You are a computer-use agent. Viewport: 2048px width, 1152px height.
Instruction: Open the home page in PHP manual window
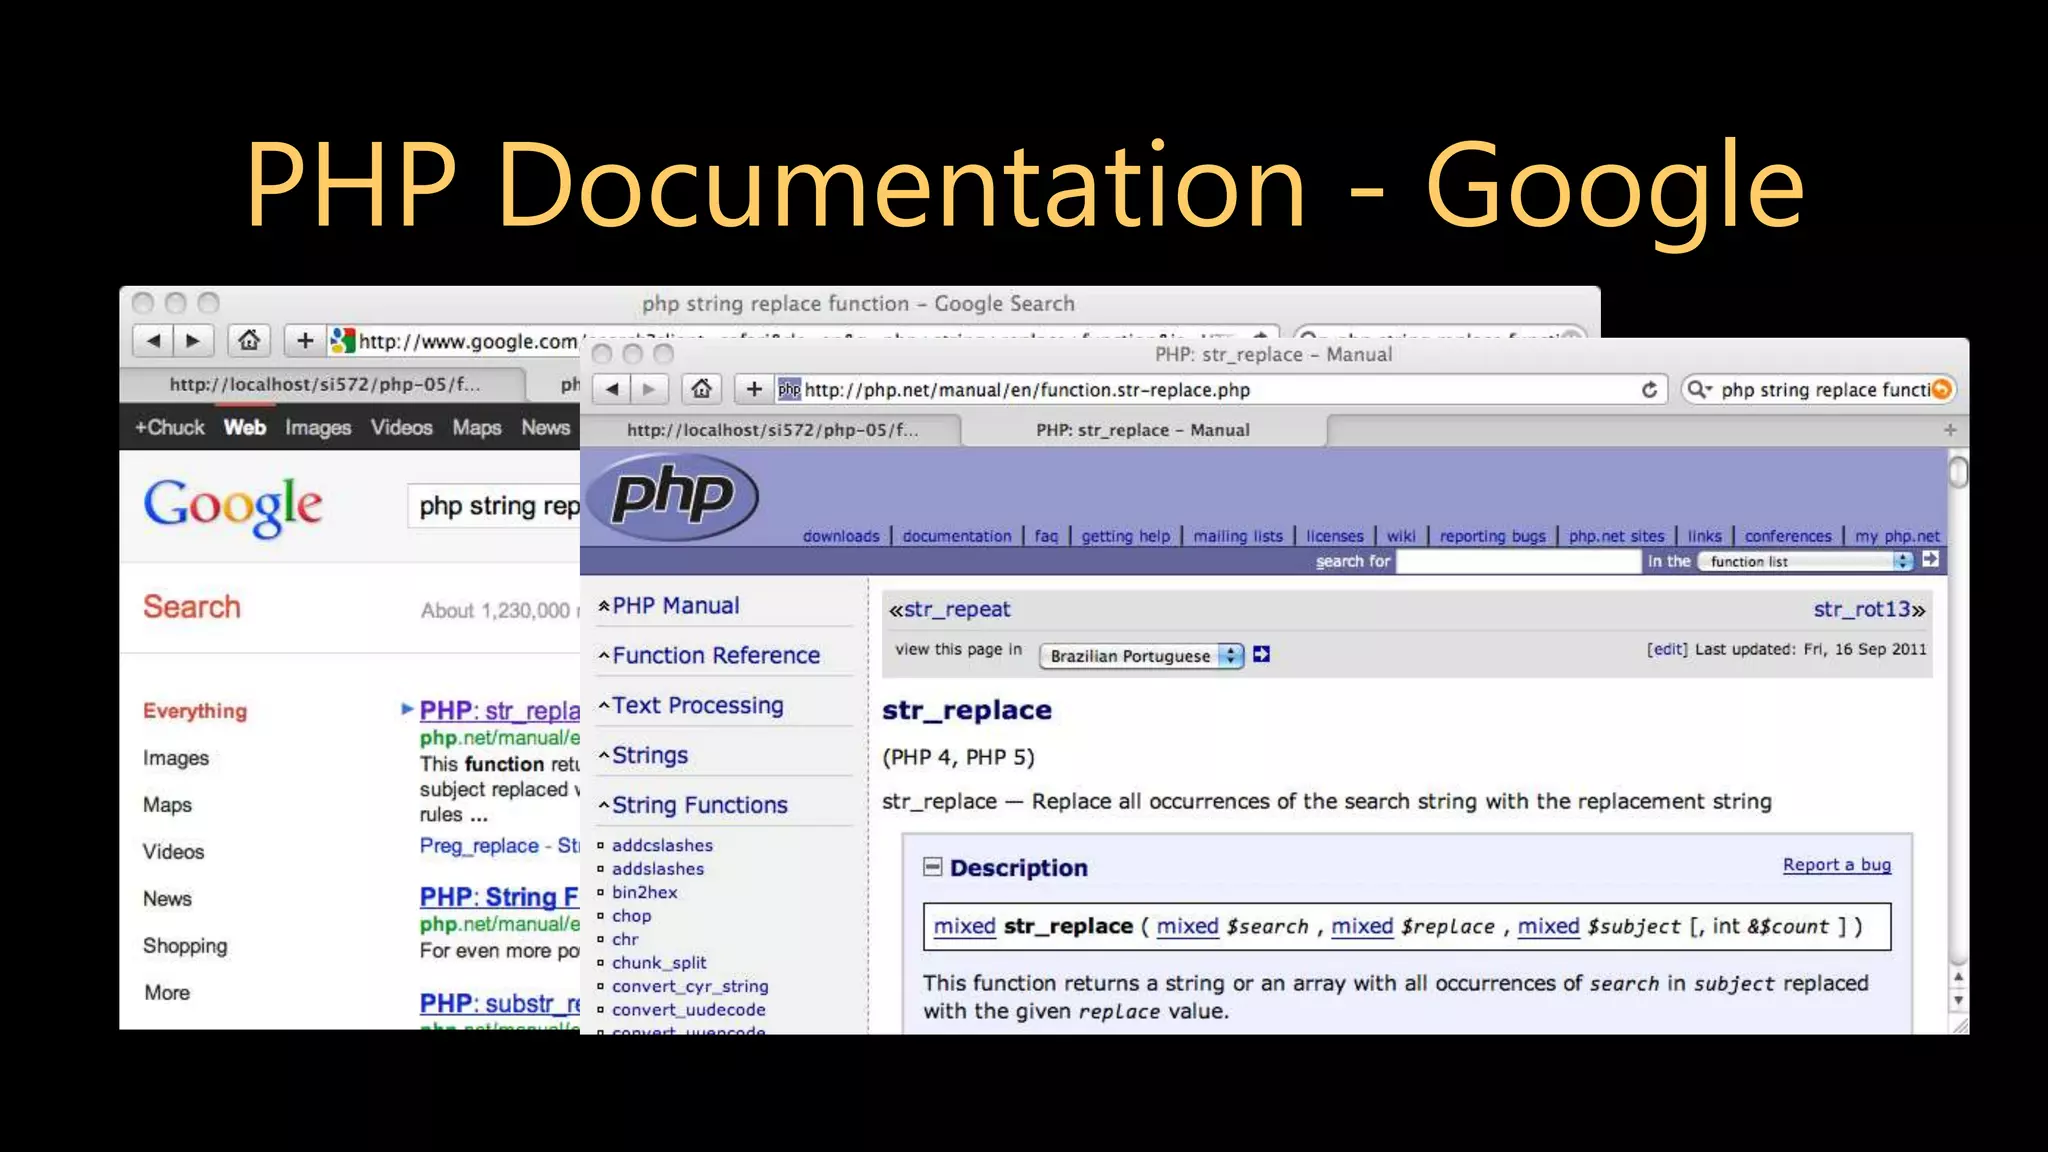click(702, 389)
